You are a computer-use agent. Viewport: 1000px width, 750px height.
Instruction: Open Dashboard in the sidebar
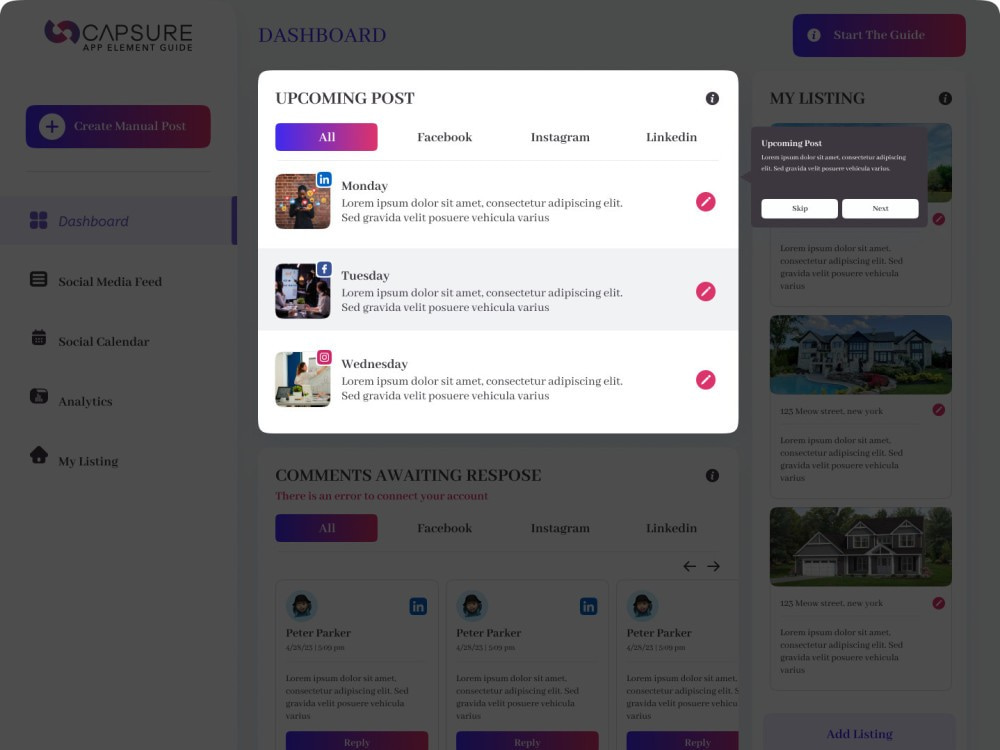pyautogui.click(x=119, y=221)
